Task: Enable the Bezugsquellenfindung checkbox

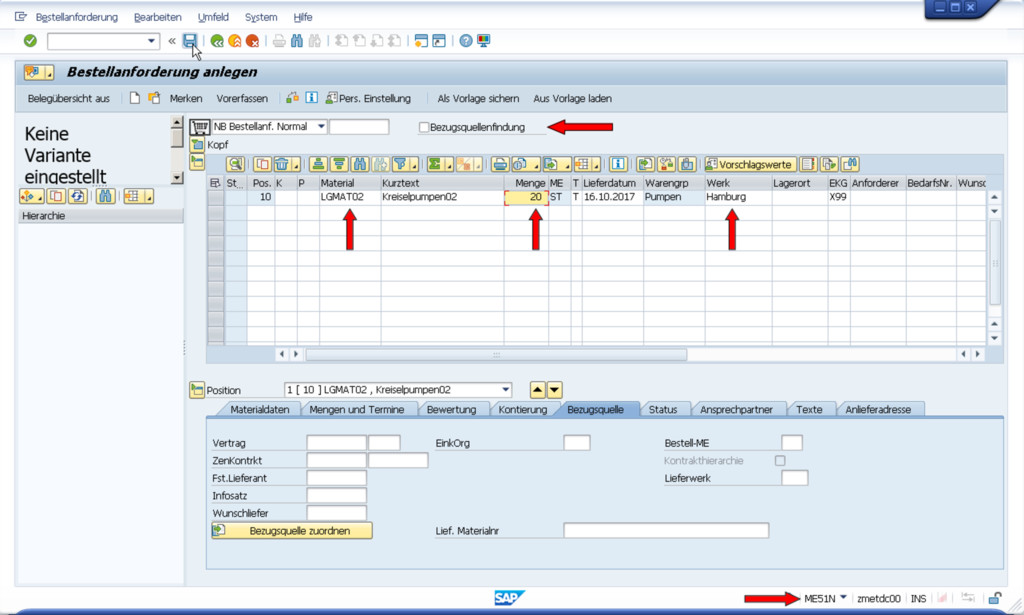Action: pyautogui.click(x=424, y=127)
